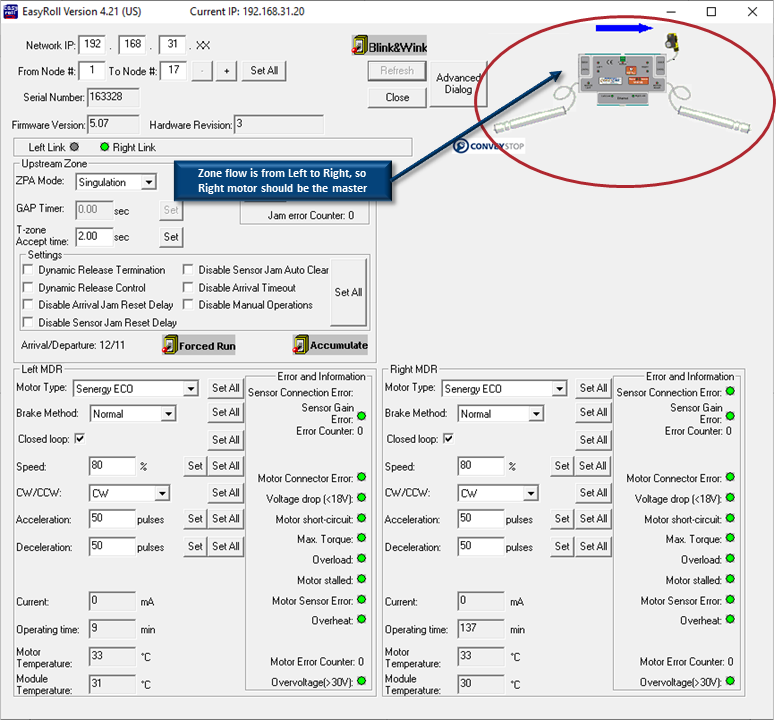Screen dimensions: 776x720
Task: Enable Disable Arrival Jam Reset Delay
Action: click(x=28, y=304)
